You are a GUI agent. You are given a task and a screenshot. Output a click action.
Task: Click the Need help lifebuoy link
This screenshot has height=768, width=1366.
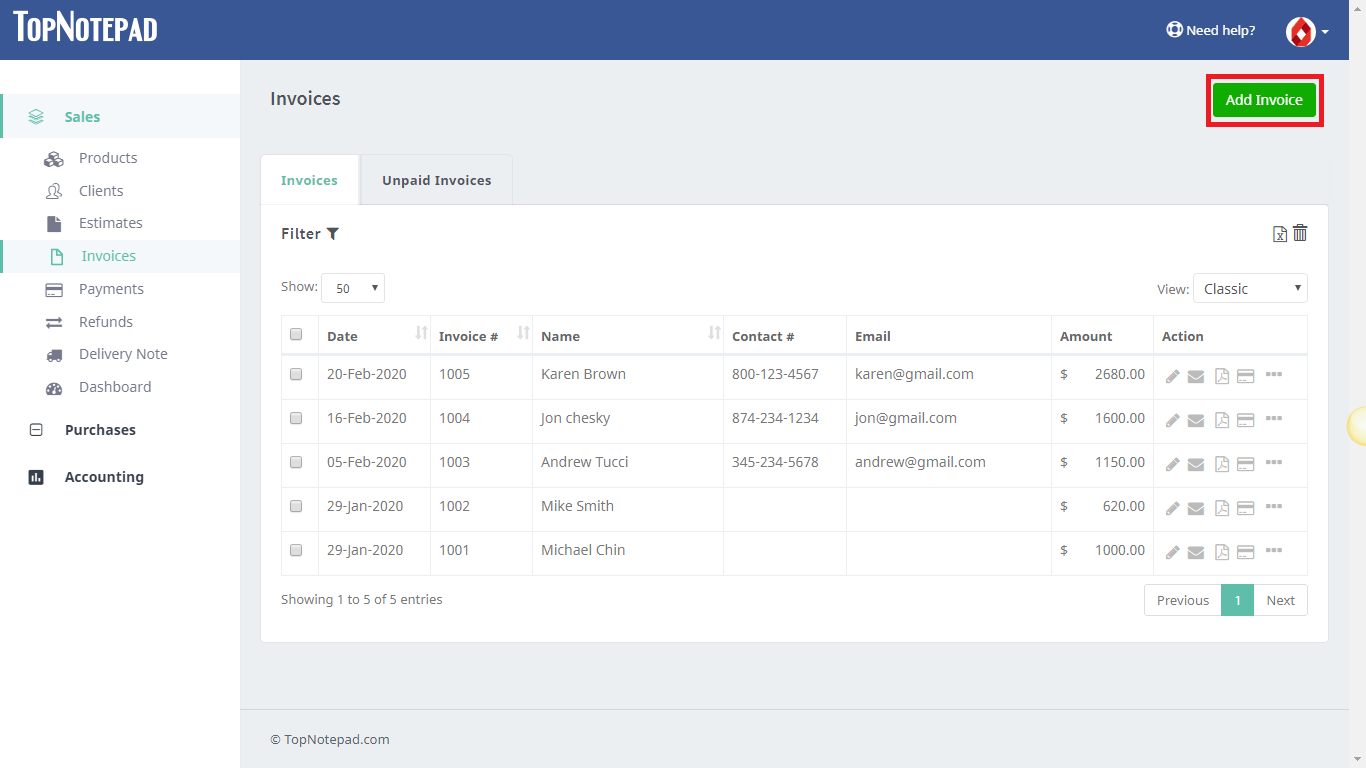(1211, 30)
